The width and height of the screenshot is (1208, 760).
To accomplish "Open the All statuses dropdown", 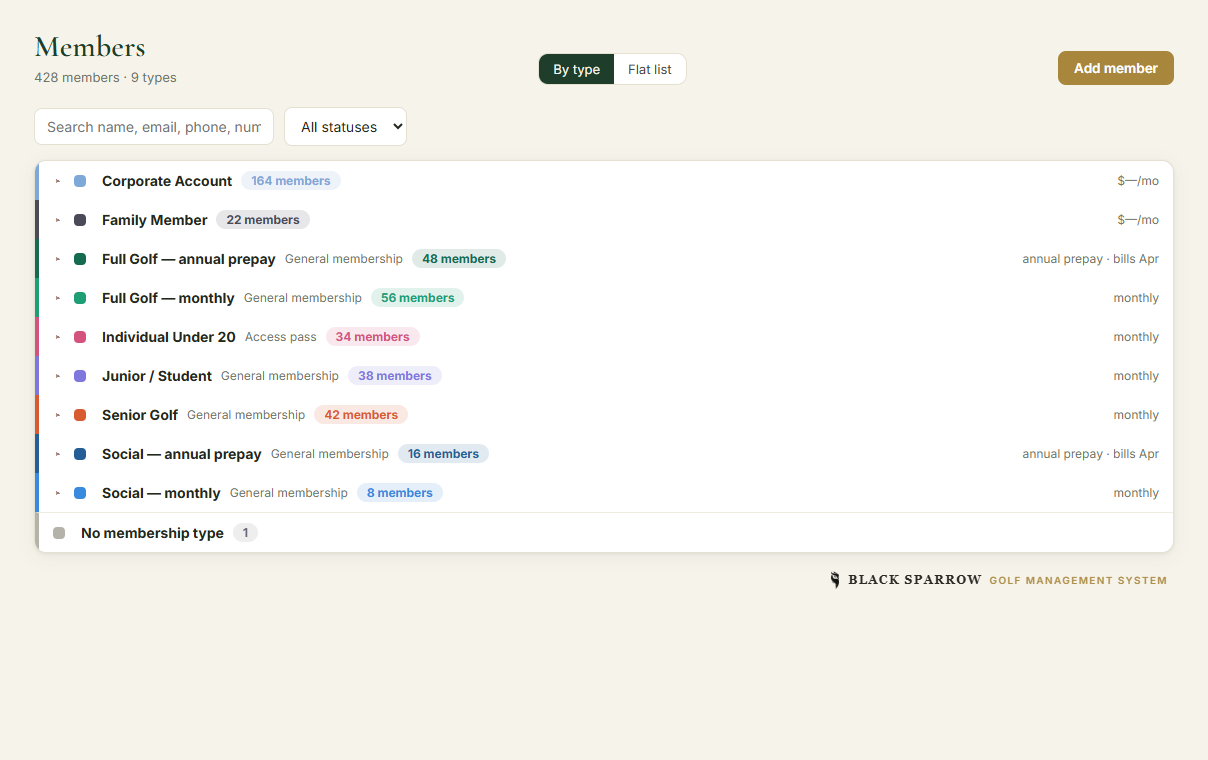I will pyautogui.click(x=345, y=127).
